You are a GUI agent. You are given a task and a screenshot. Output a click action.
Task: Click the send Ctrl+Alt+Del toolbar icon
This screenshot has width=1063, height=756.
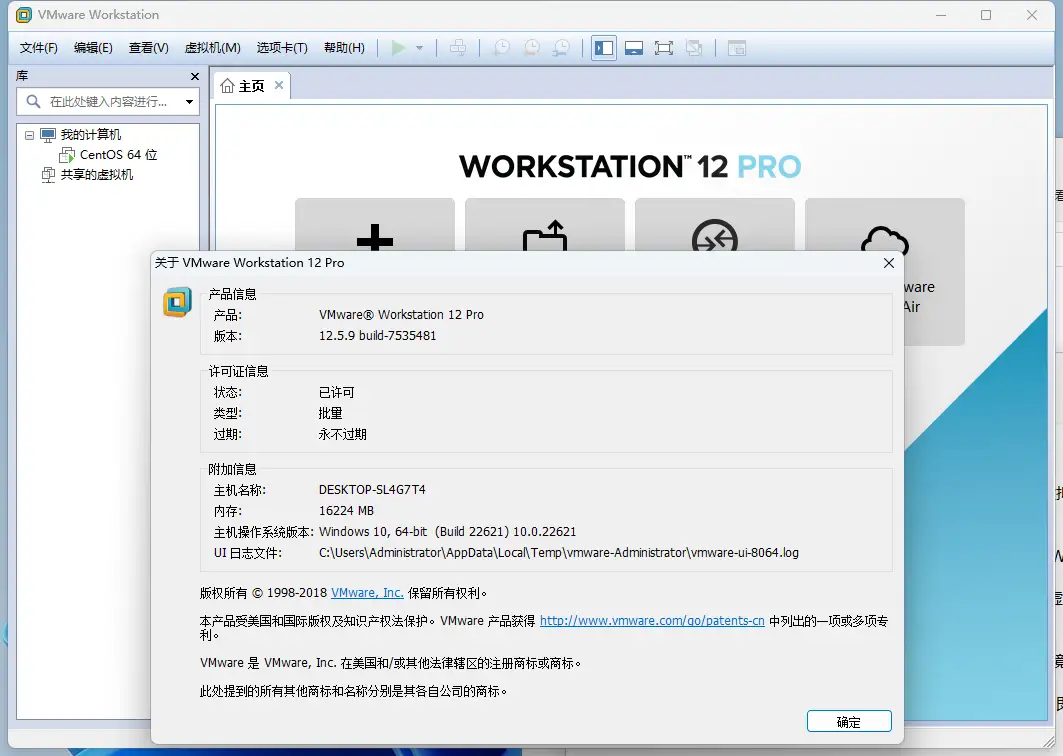coord(457,48)
